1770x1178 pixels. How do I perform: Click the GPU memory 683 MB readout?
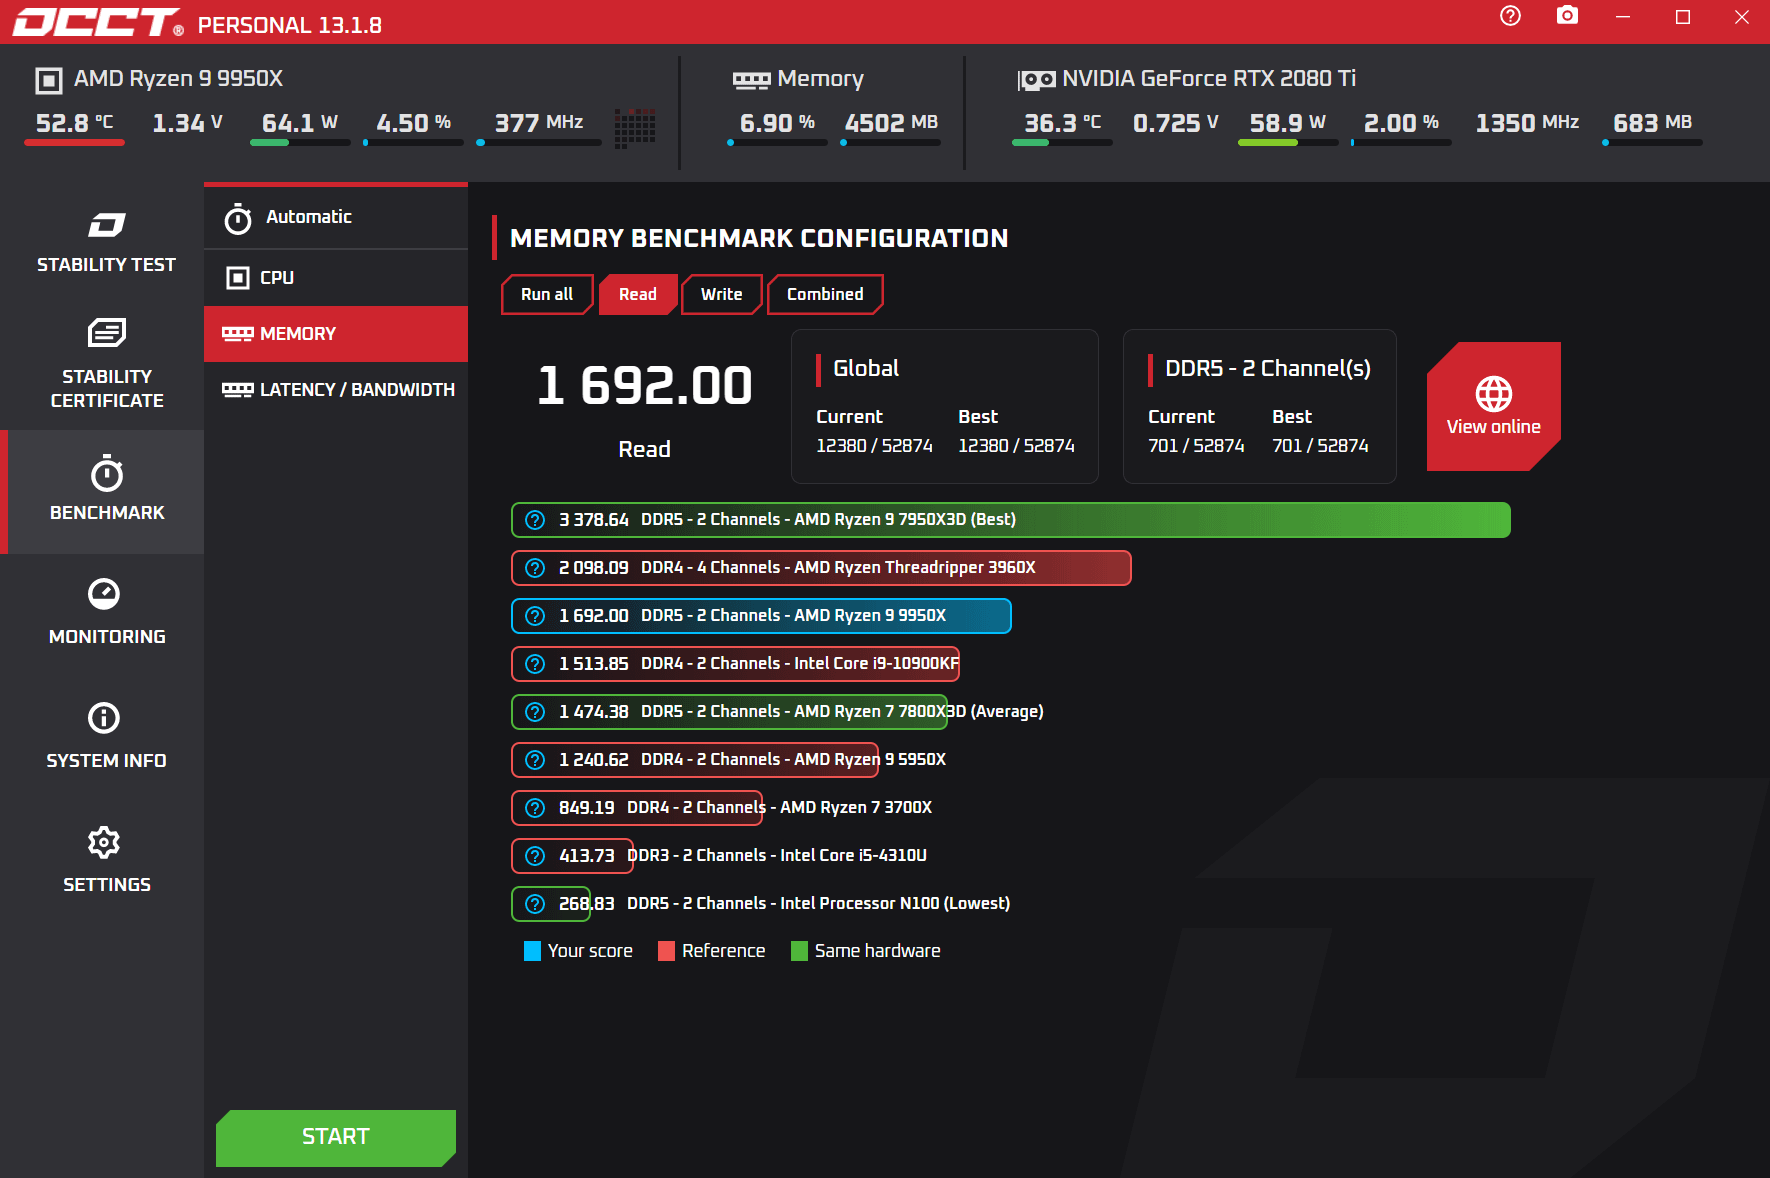[1652, 123]
